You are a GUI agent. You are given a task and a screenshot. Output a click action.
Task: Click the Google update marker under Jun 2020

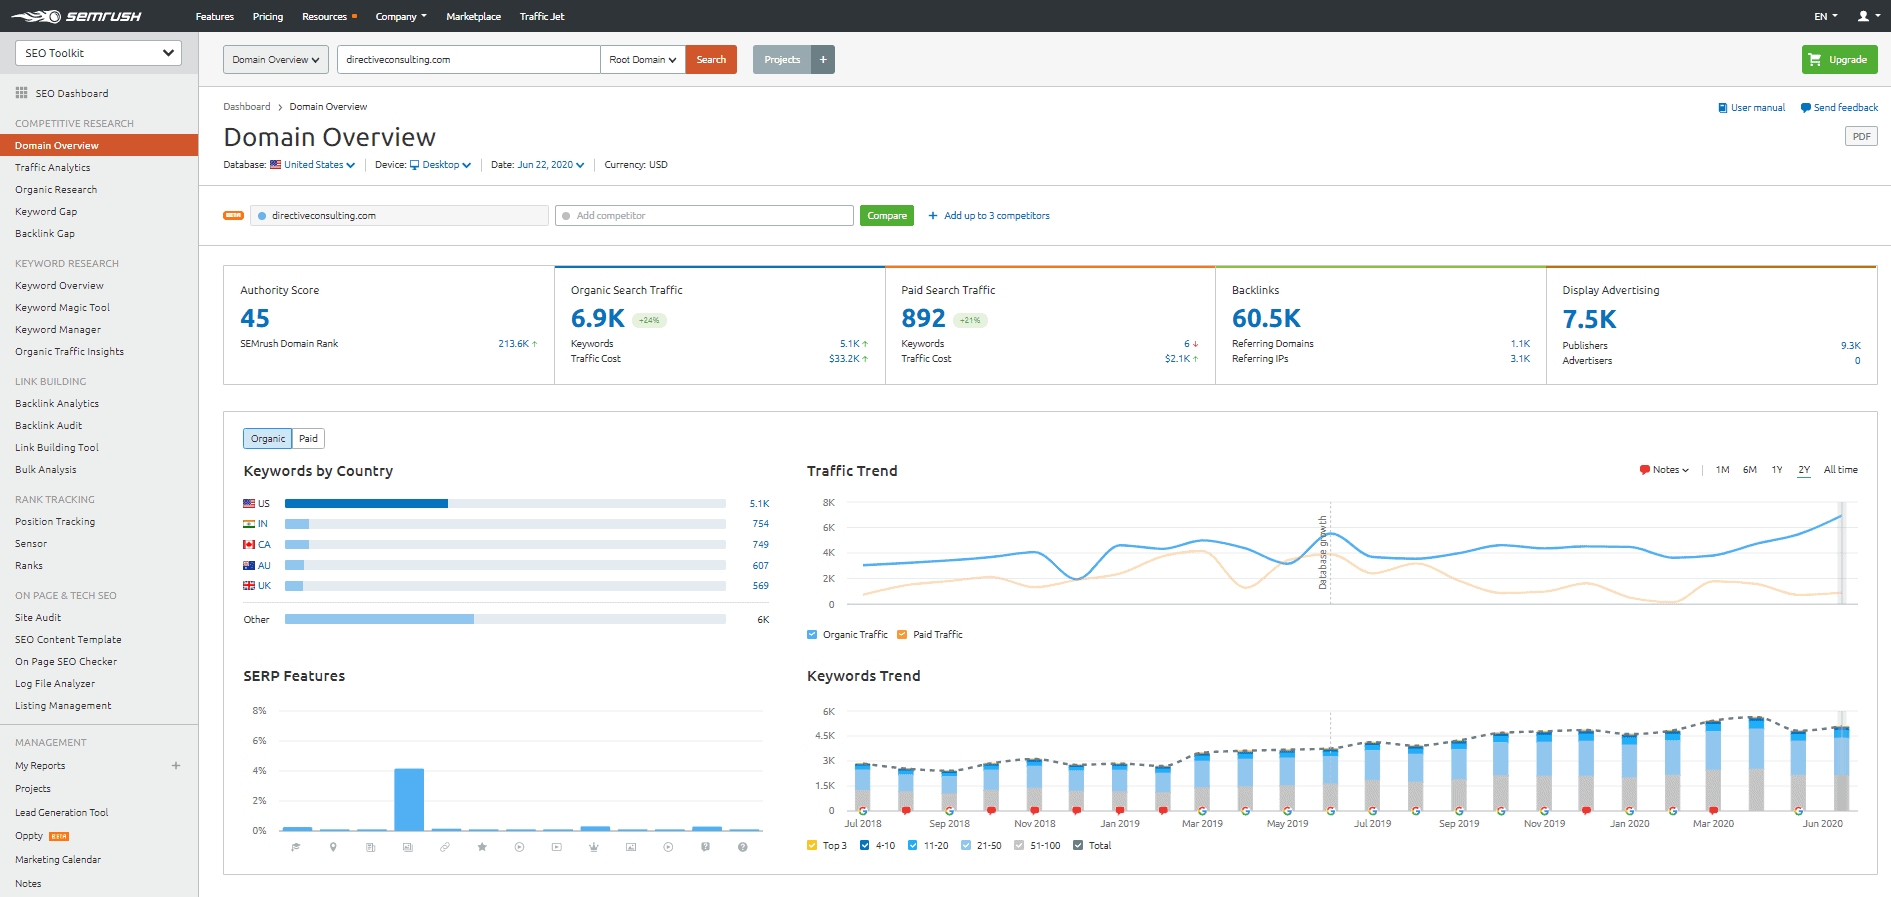tap(1799, 811)
